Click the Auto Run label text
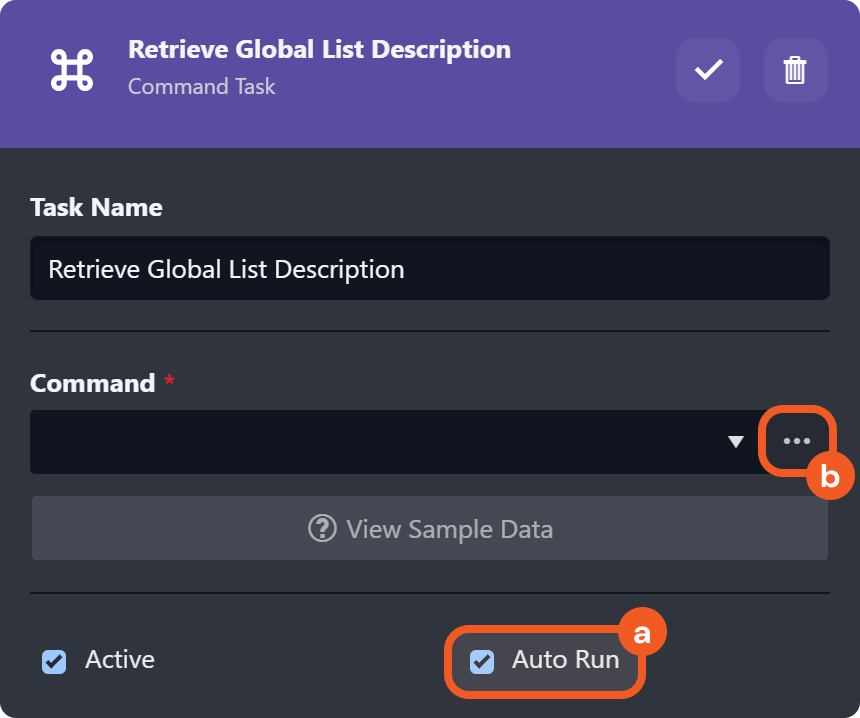The width and height of the screenshot is (860, 718). click(x=565, y=660)
